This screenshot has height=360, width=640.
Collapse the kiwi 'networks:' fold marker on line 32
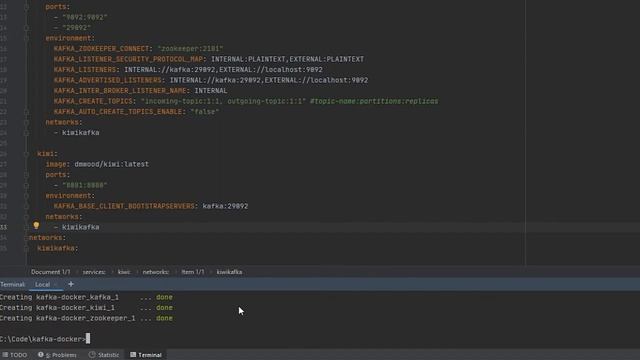(x=26, y=217)
